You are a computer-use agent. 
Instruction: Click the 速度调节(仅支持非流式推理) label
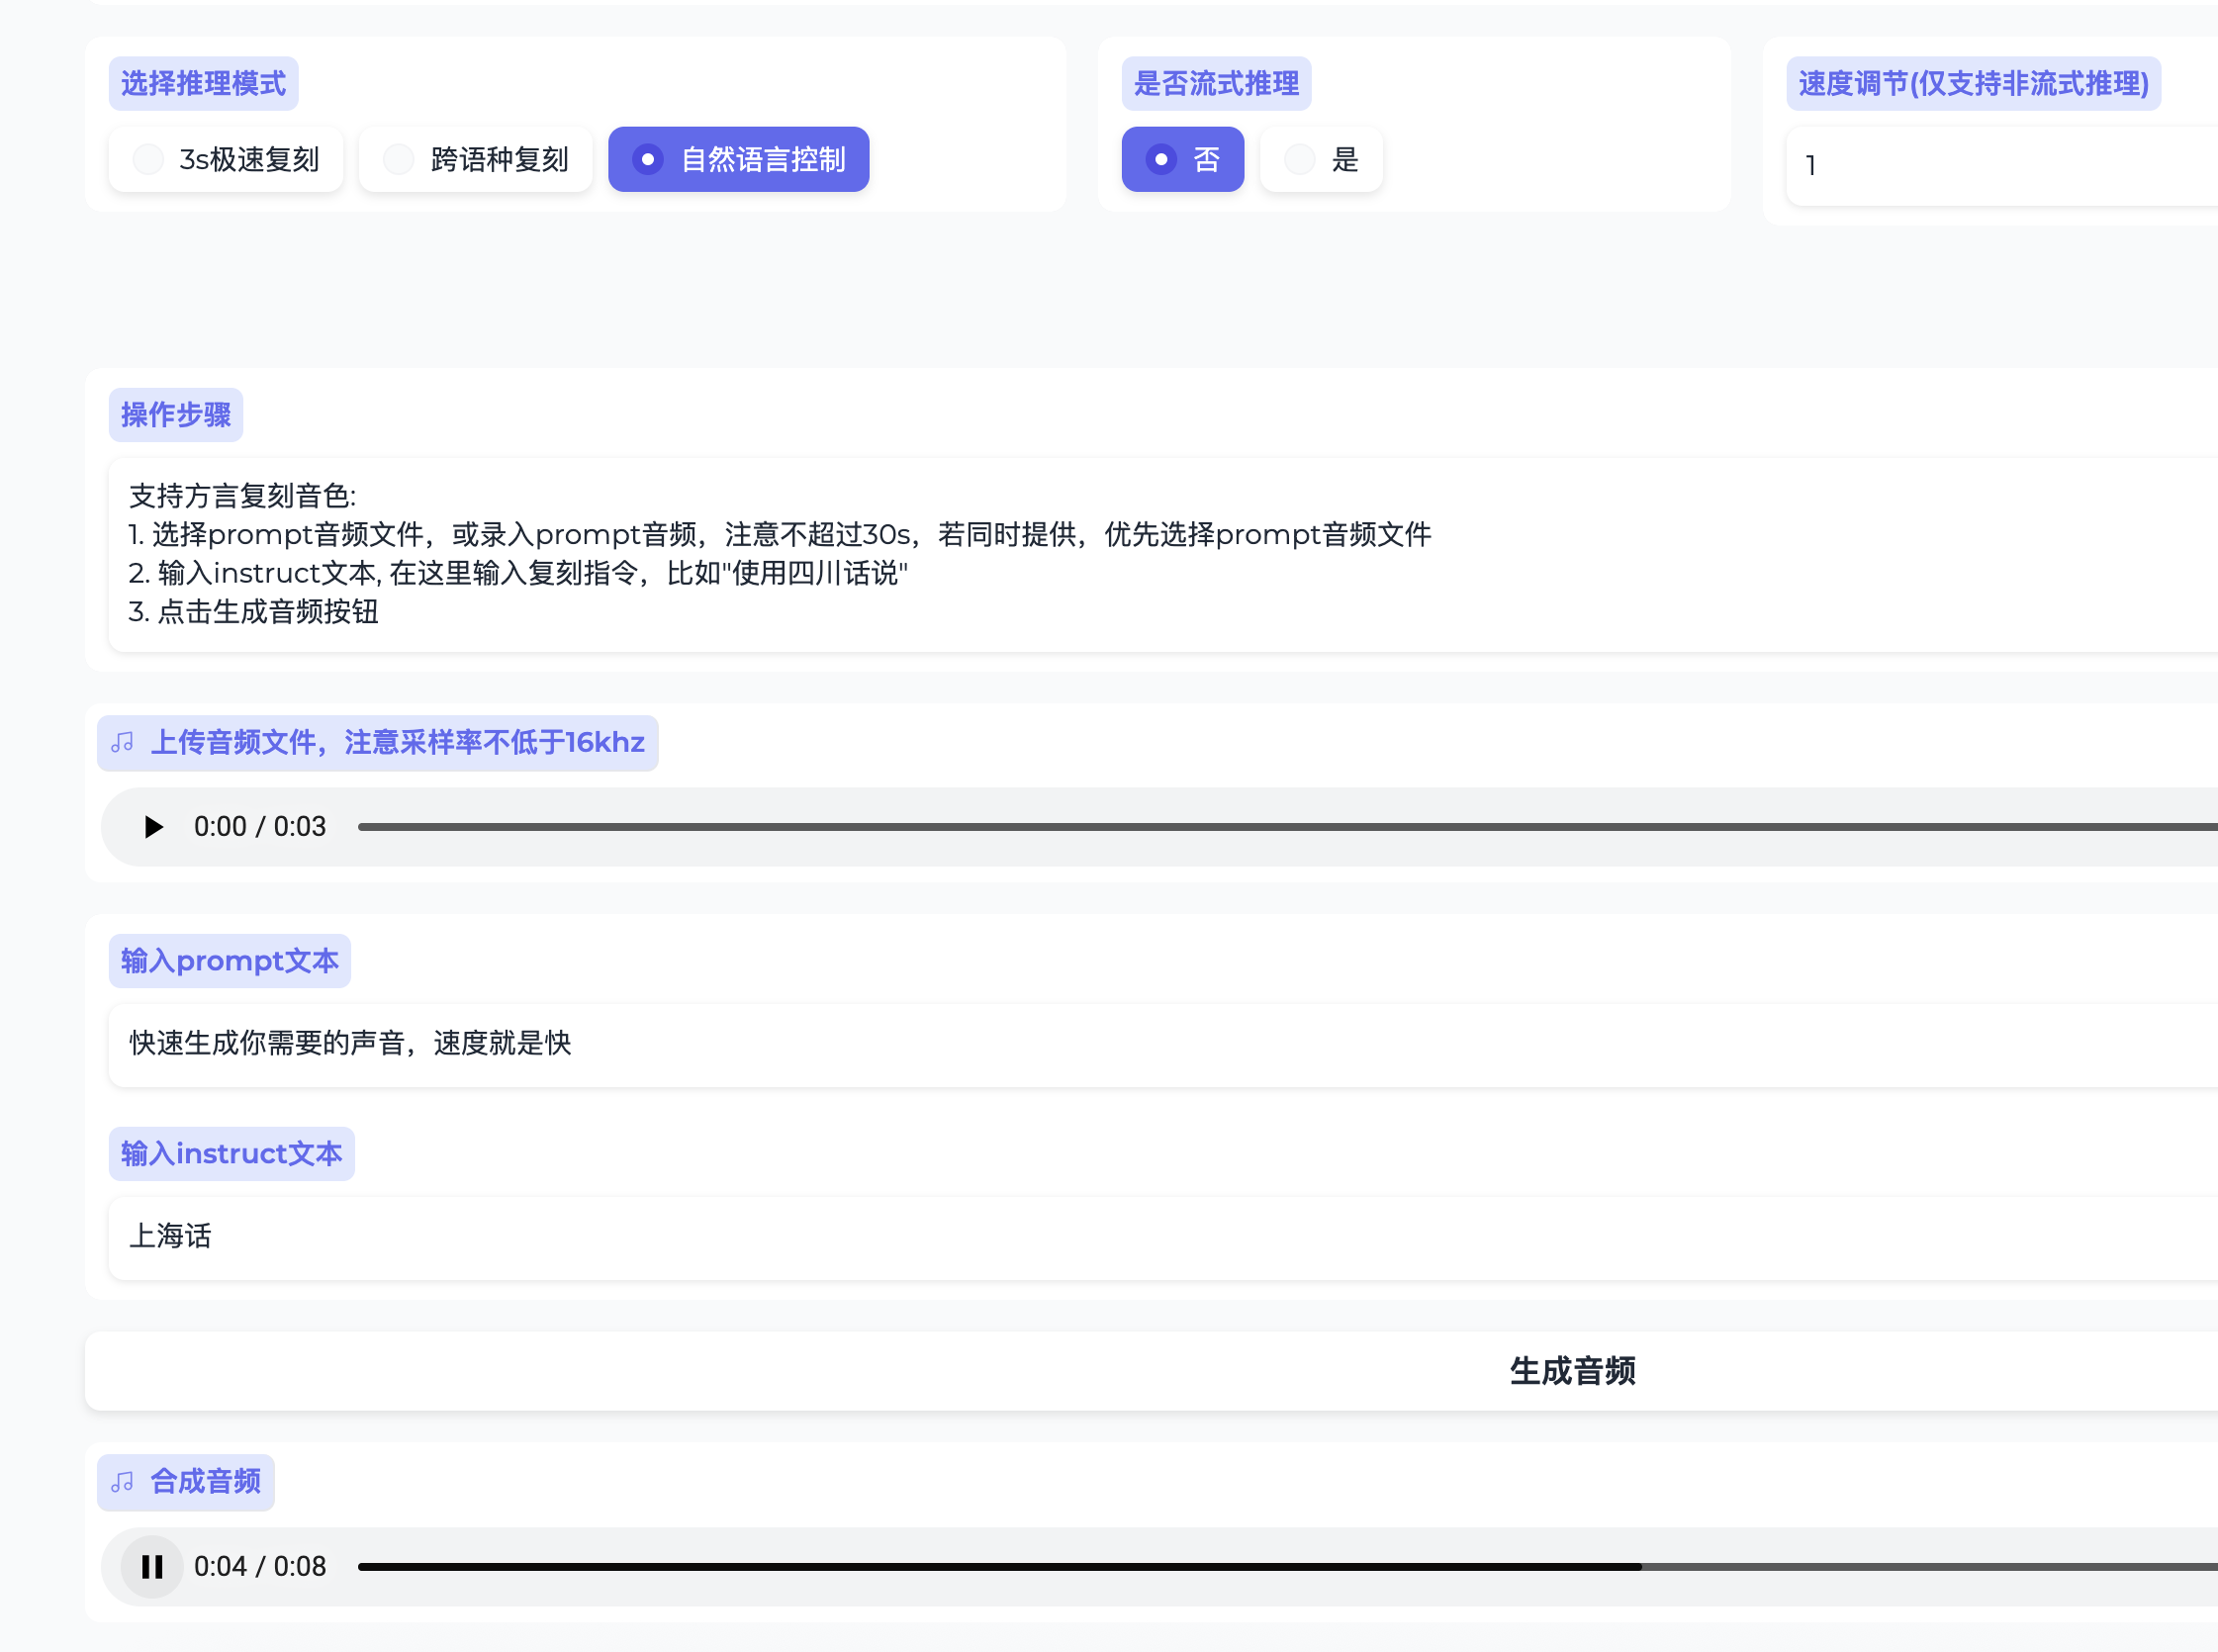(x=1974, y=84)
